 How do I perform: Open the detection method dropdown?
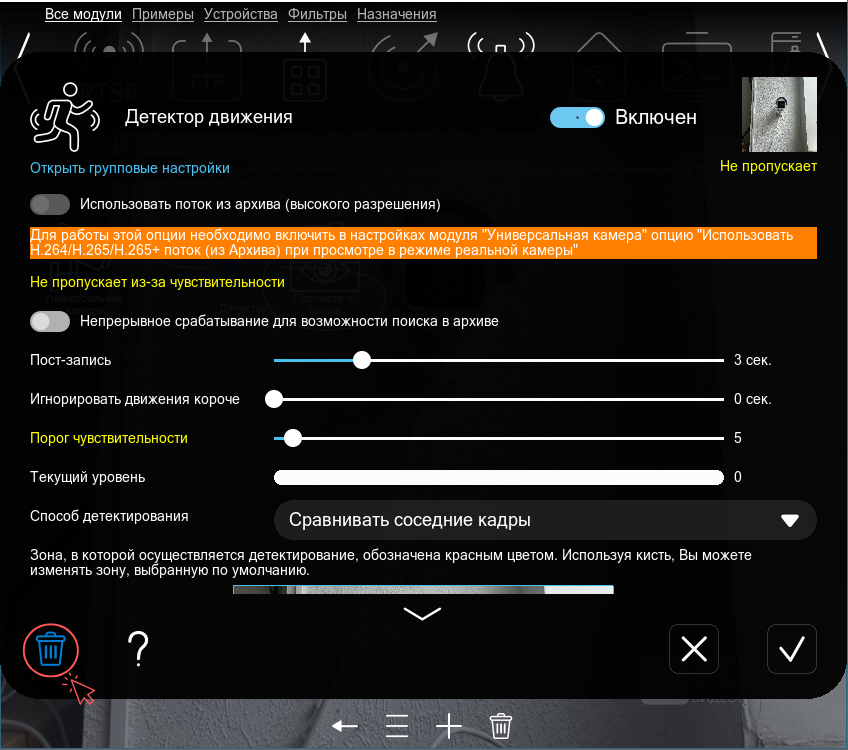[545, 520]
